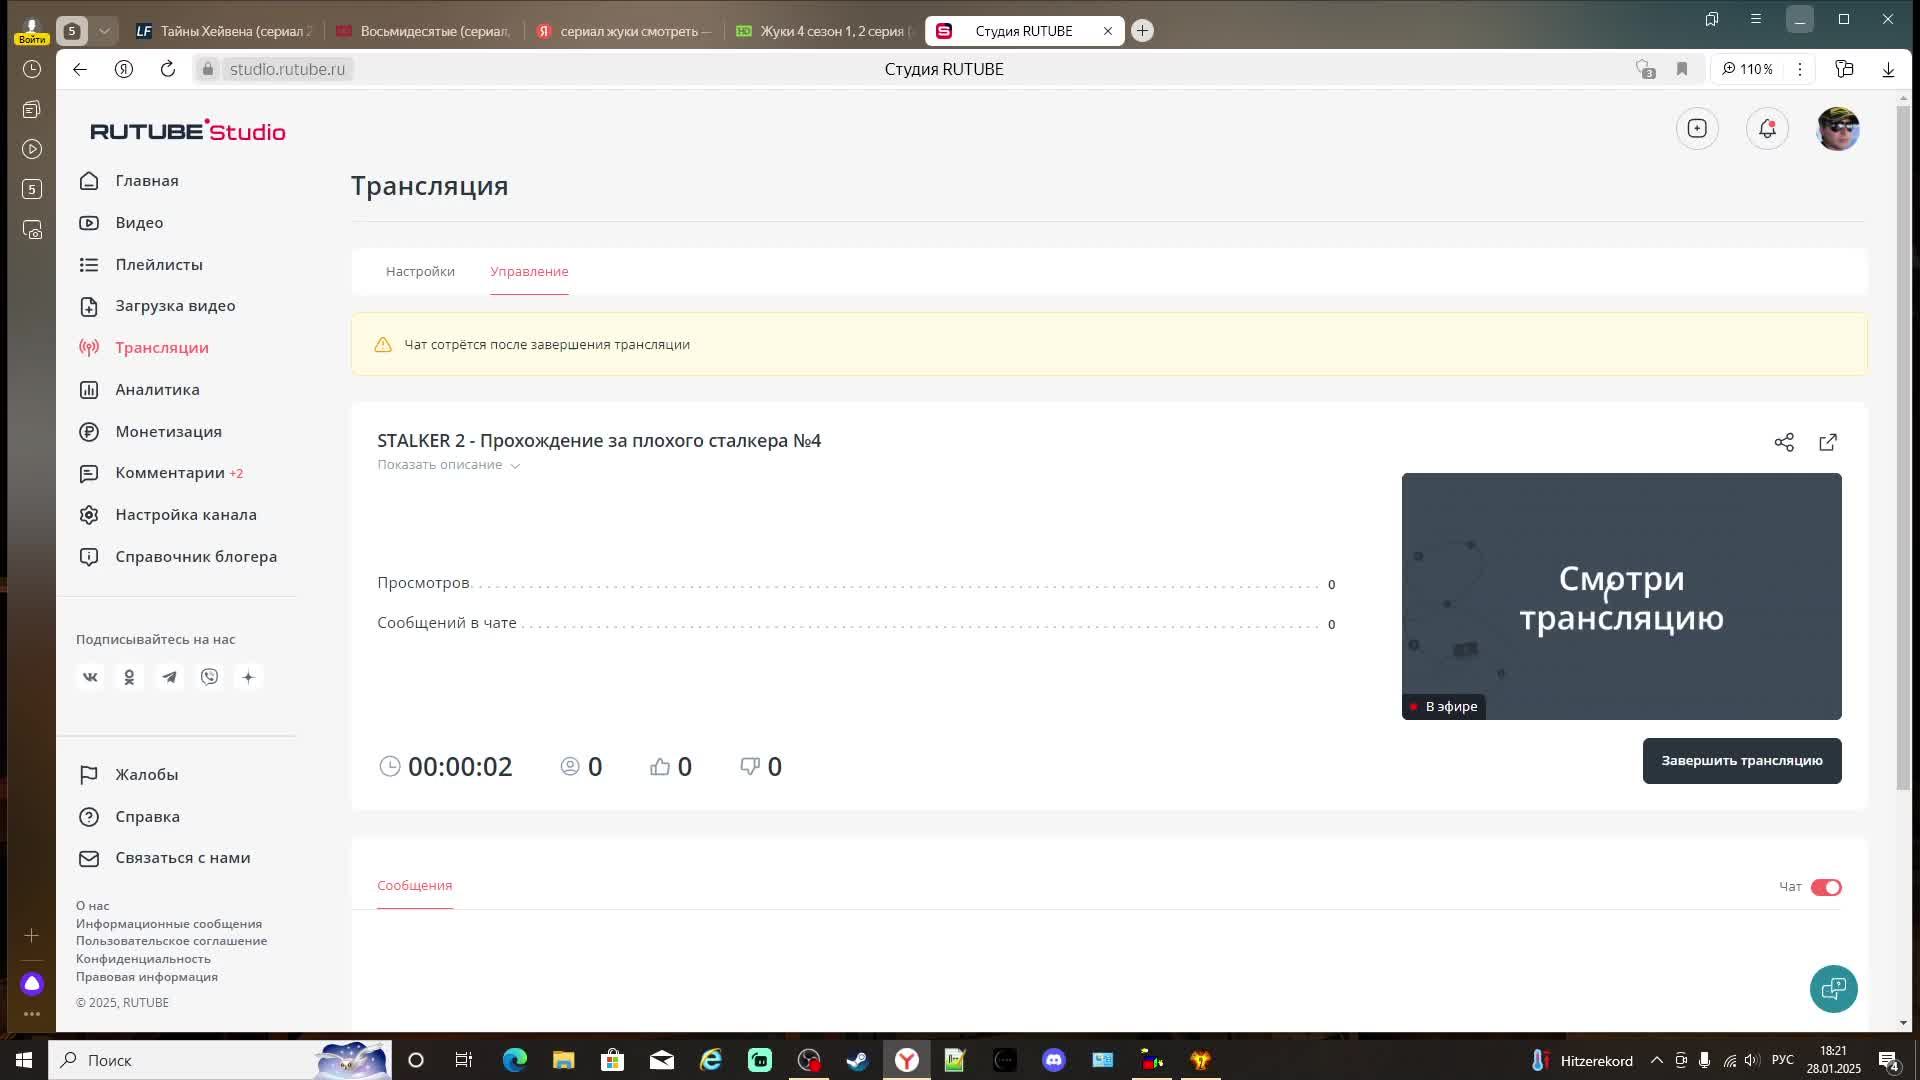1920x1080 pixels.
Task: Open the 110% zoom indicator
Action: 1747,69
